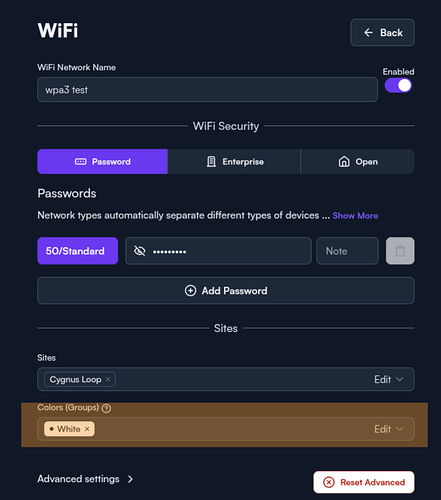
Task: Click the Show More link
Action: coord(355,216)
